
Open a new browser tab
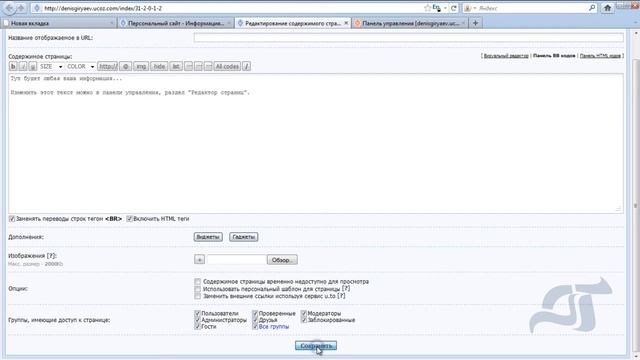(475, 23)
